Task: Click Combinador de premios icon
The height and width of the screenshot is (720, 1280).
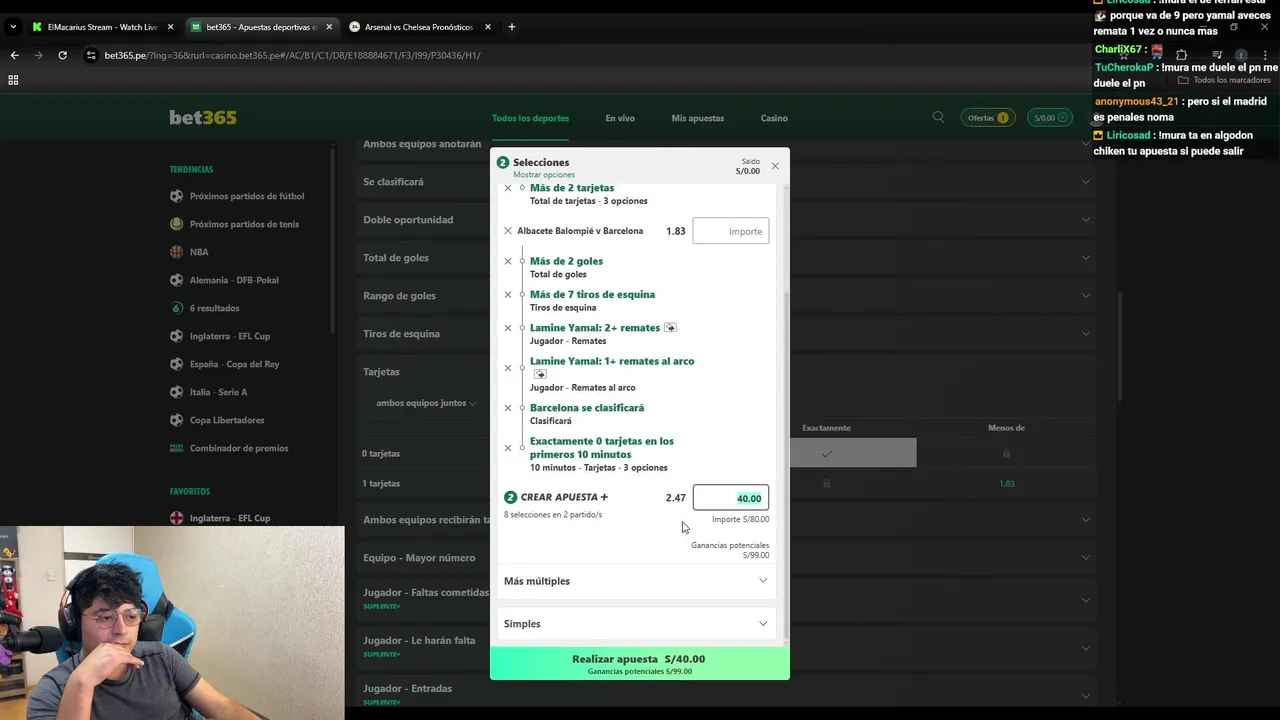Action: coord(177,448)
